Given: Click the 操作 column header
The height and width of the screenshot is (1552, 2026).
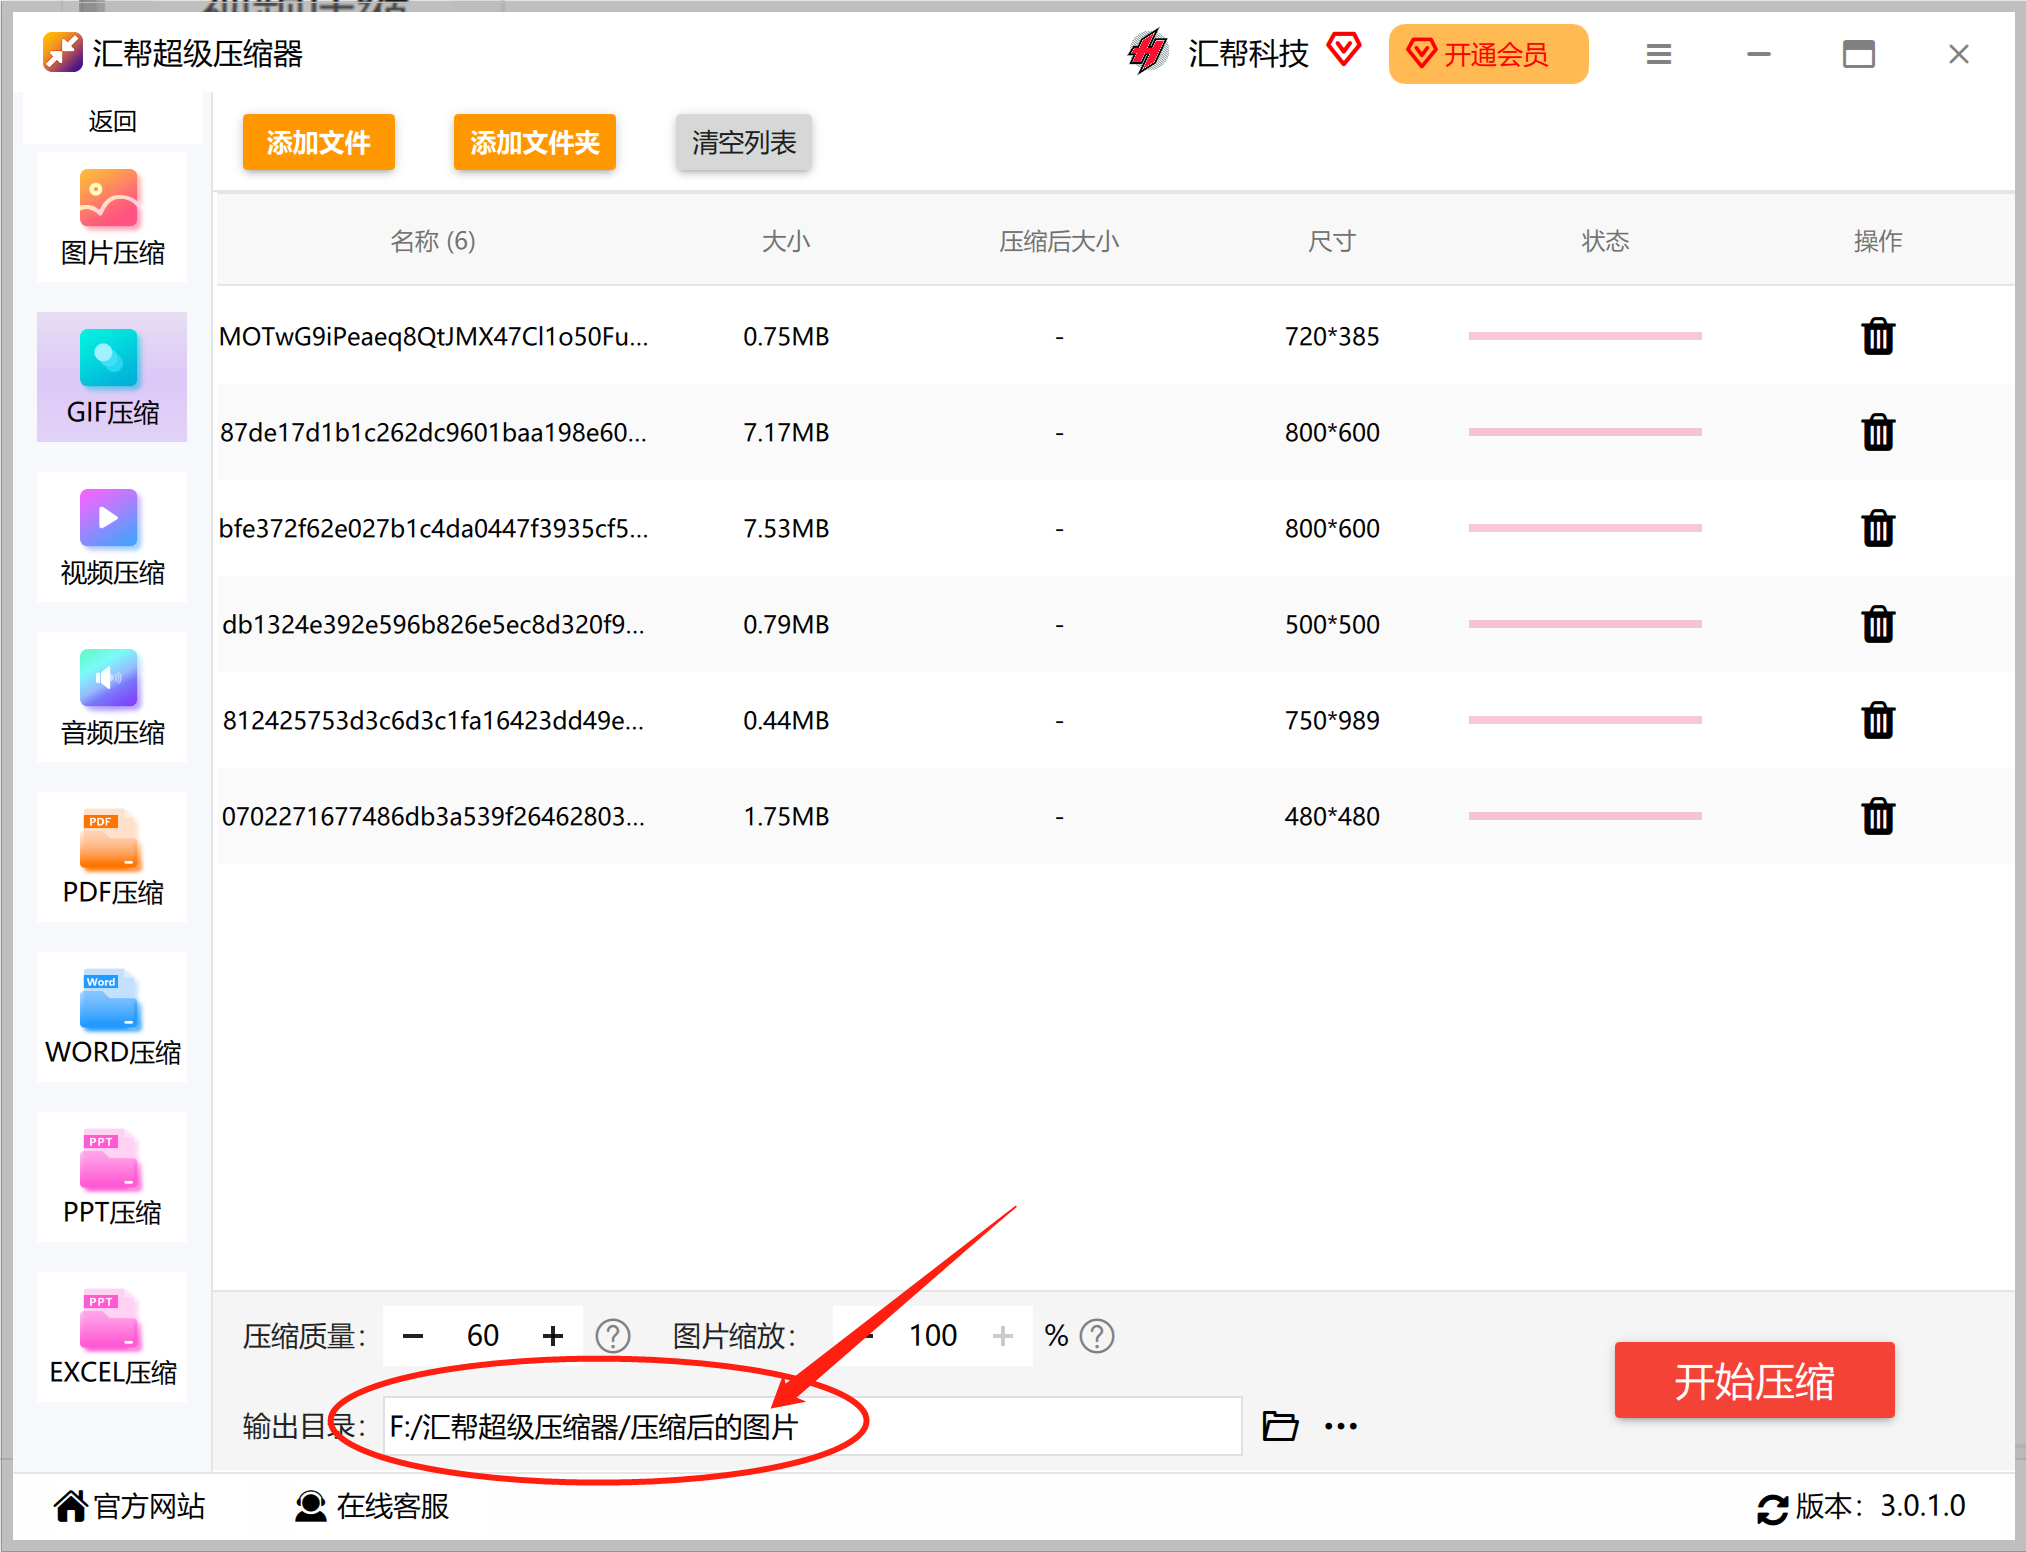Looking at the screenshot, I should pyautogui.click(x=1878, y=241).
